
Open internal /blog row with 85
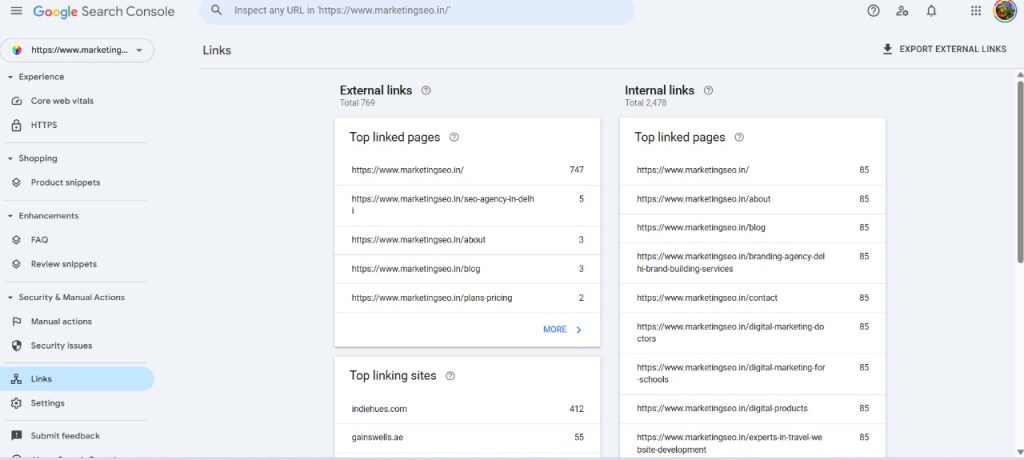click(x=753, y=228)
